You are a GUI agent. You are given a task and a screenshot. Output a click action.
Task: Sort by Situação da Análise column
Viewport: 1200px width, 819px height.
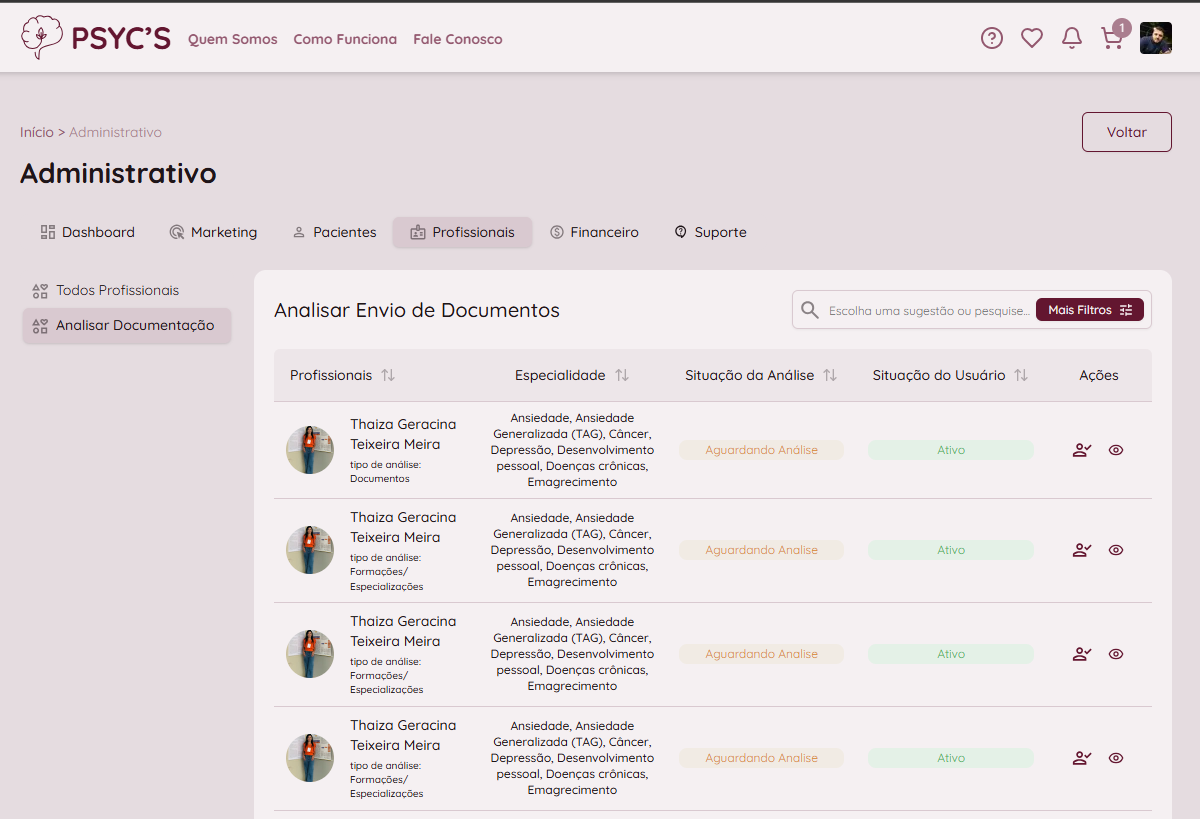[830, 375]
